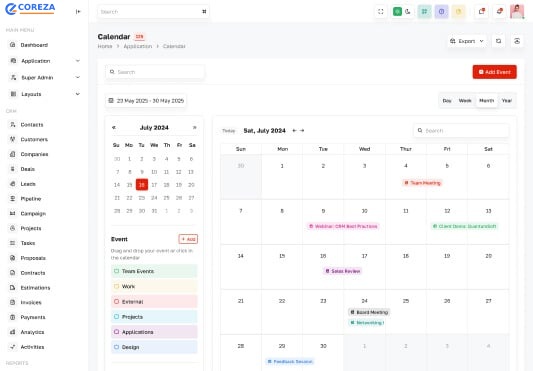Go to previous month in mini calendar

114,128
